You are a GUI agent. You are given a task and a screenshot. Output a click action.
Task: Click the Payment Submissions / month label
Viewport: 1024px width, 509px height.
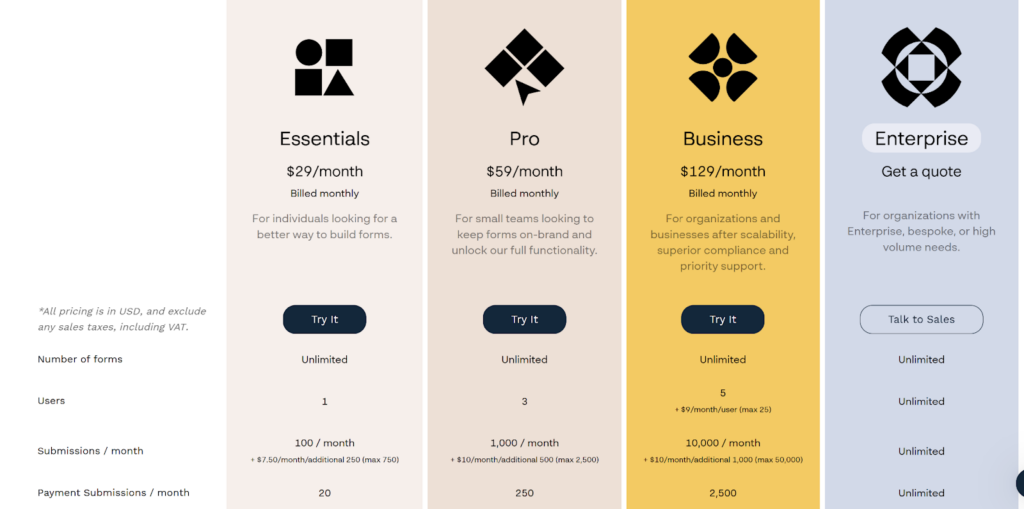tap(114, 493)
